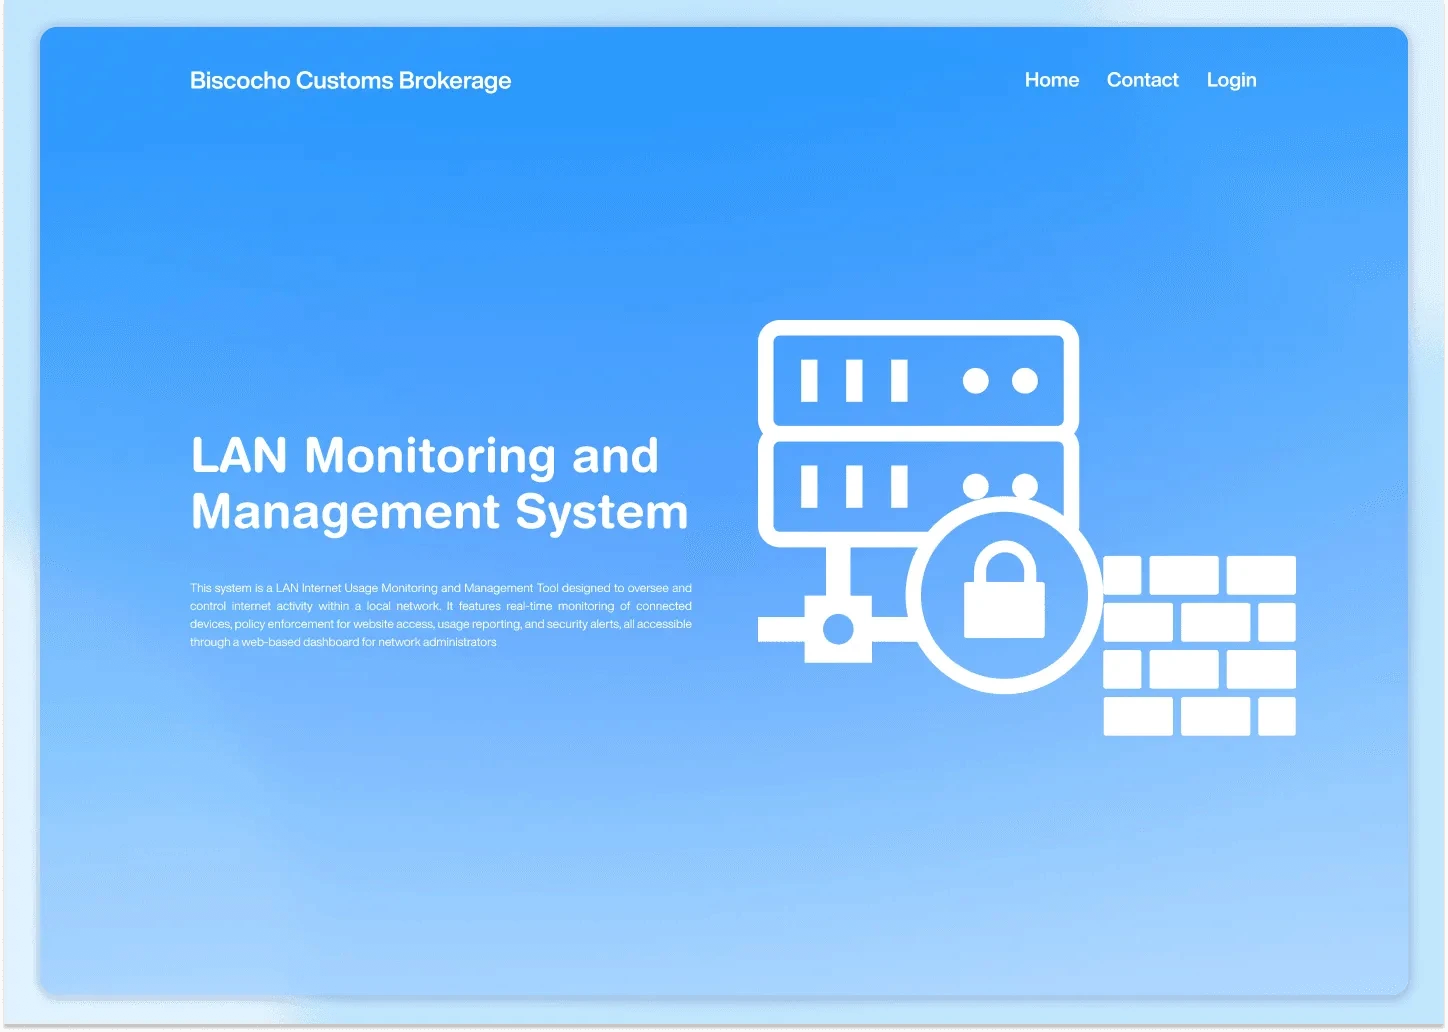Screen dimensions: 1448x1032
Task: Select the 'LAN Monitoring and Management System' heading
Action: pyautogui.click(x=440, y=483)
